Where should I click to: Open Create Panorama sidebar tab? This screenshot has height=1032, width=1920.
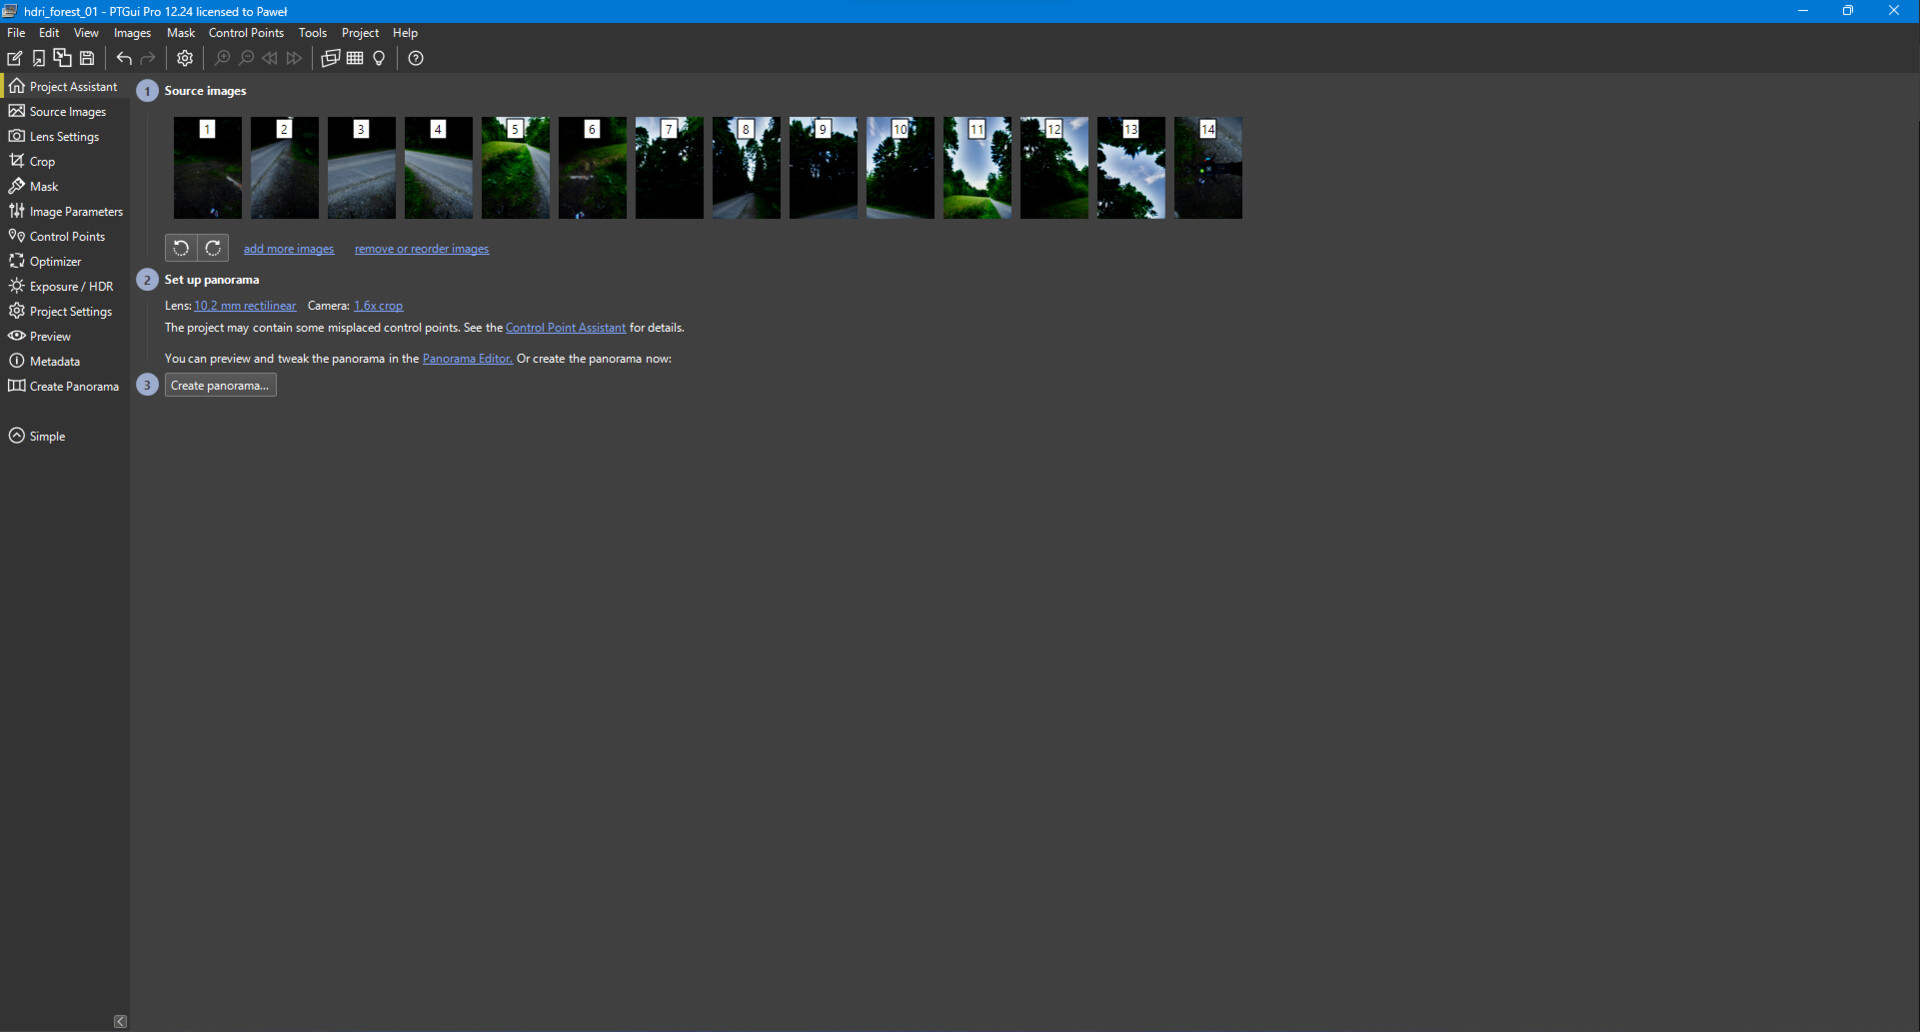[x=64, y=386]
